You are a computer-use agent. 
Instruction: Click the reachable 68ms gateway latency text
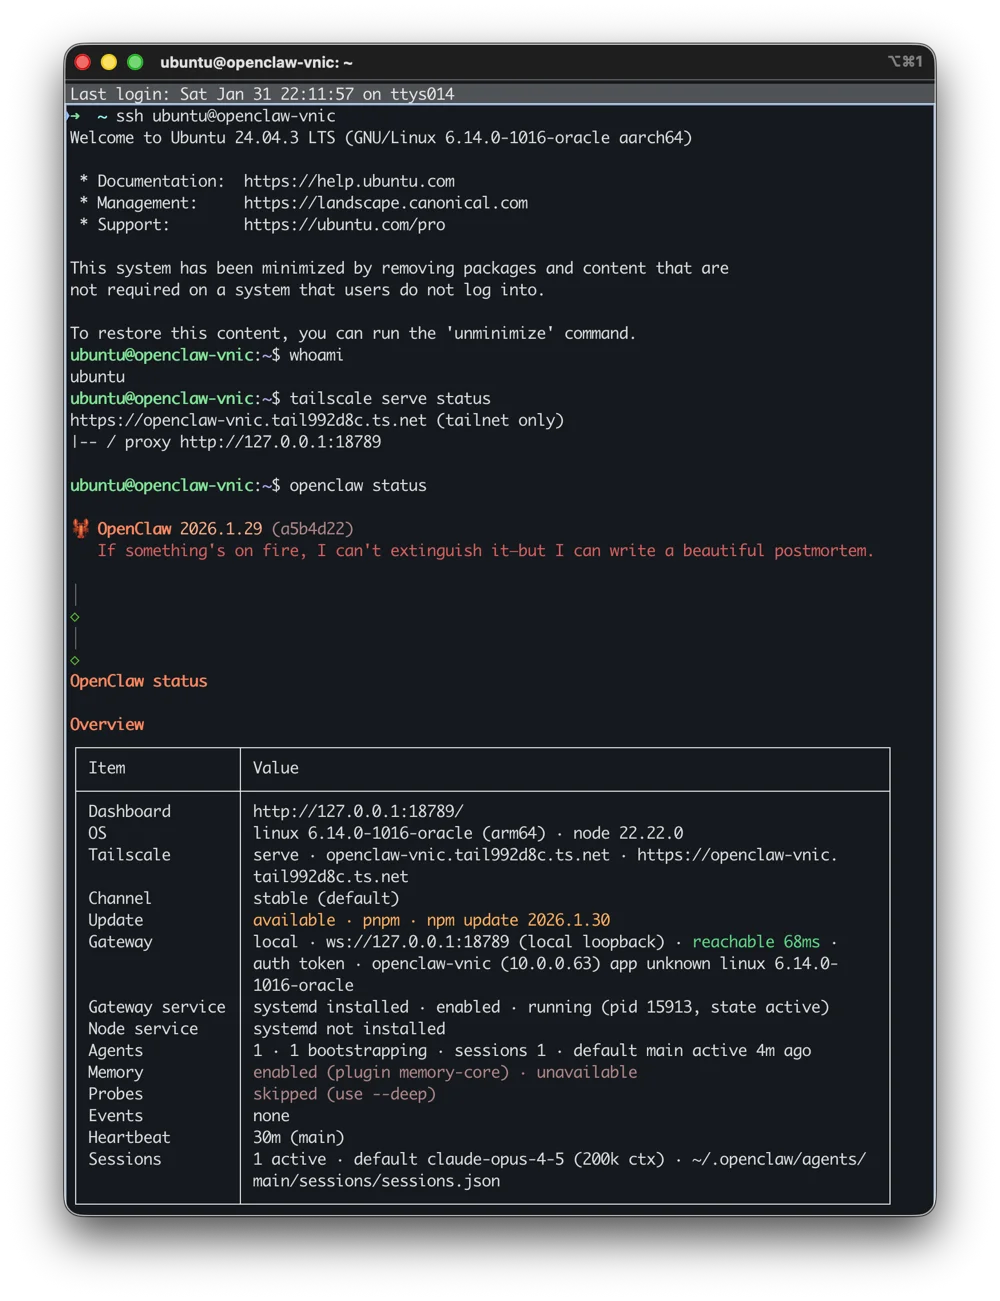(755, 941)
